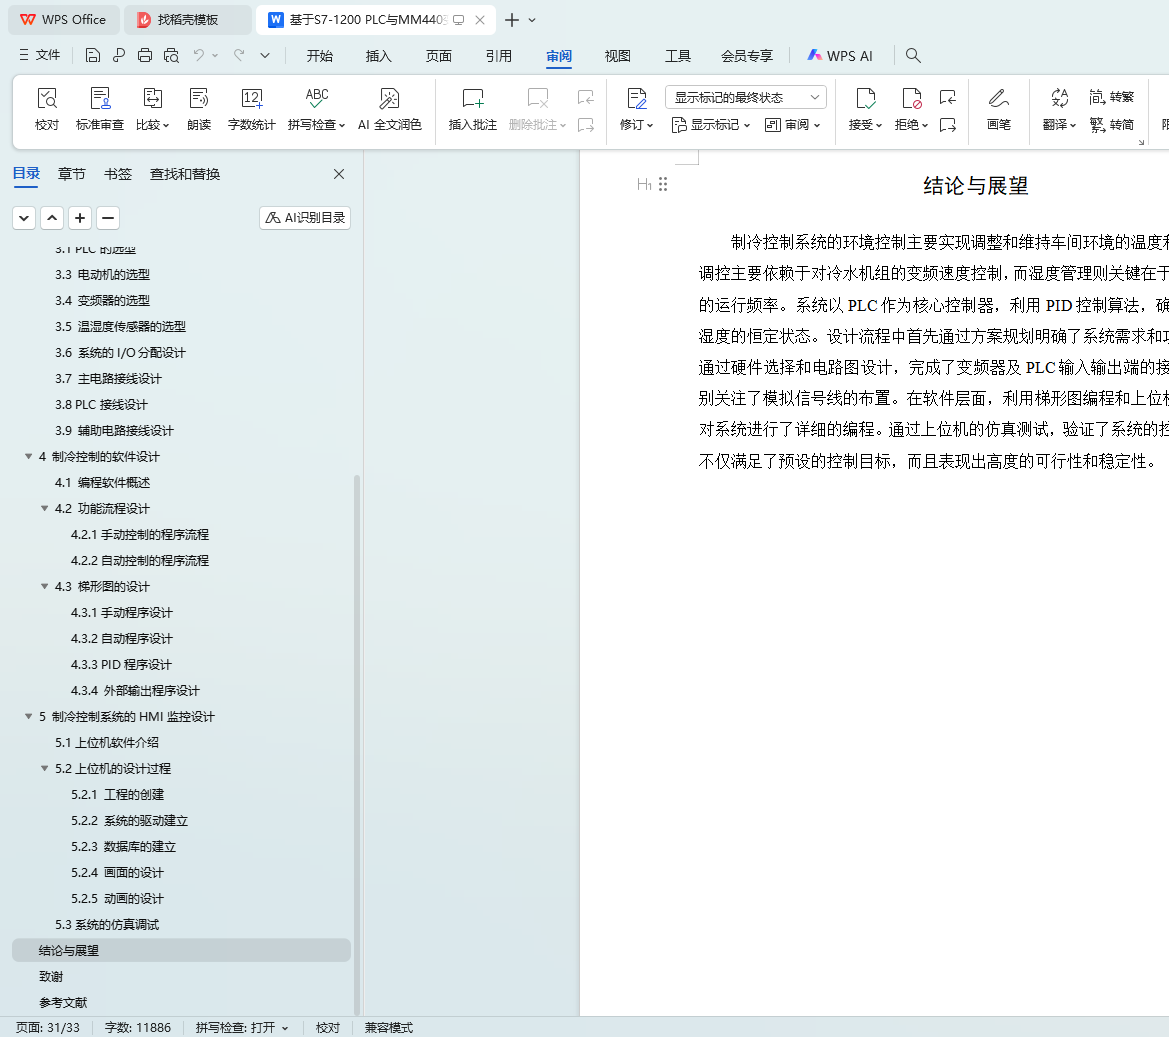Image resolution: width=1169 pixels, height=1037 pixels.
Task: Open the 翻译 translate tool
Action: point(1059,109)
